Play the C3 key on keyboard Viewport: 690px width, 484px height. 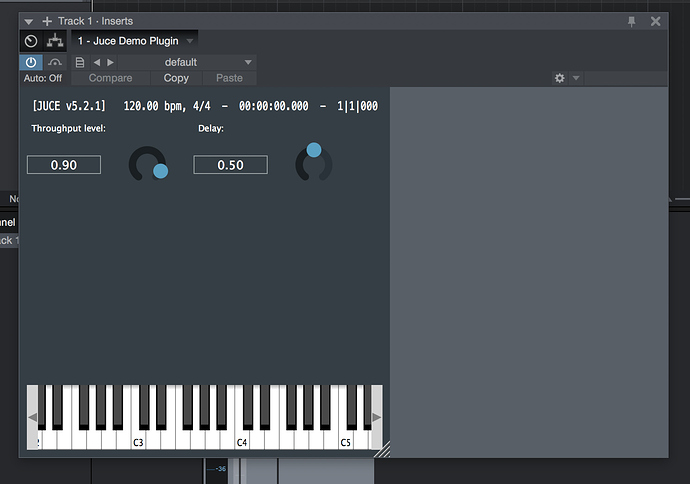(x=138, y=440)
